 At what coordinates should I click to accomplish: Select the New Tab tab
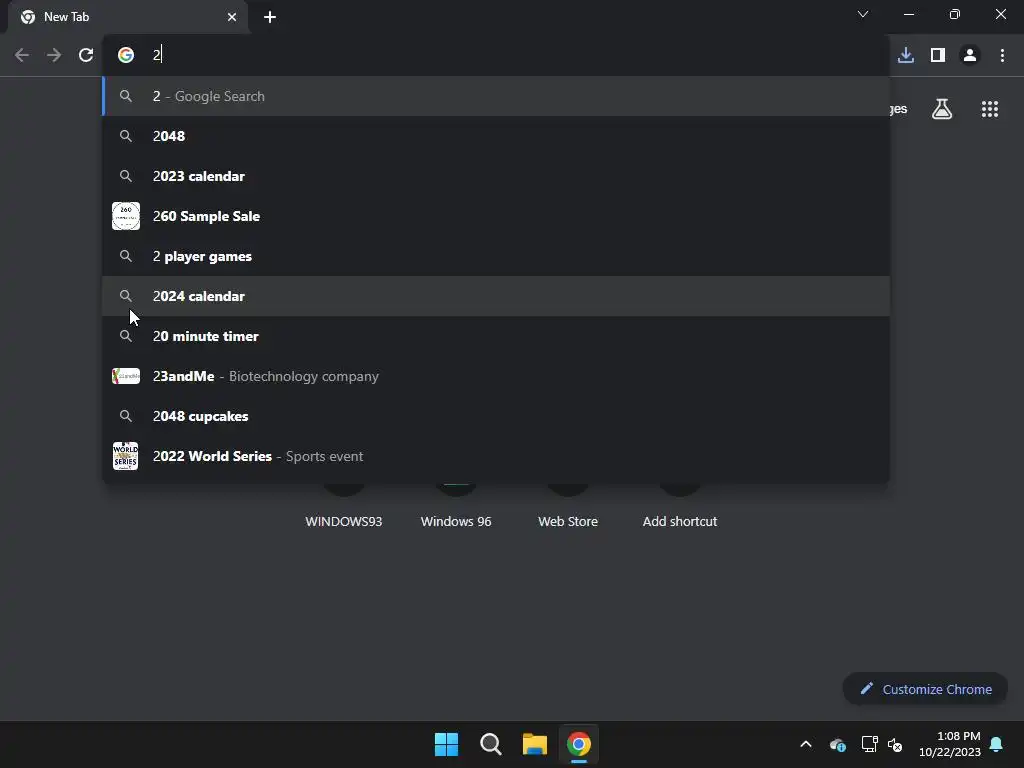tap(128, 17)
